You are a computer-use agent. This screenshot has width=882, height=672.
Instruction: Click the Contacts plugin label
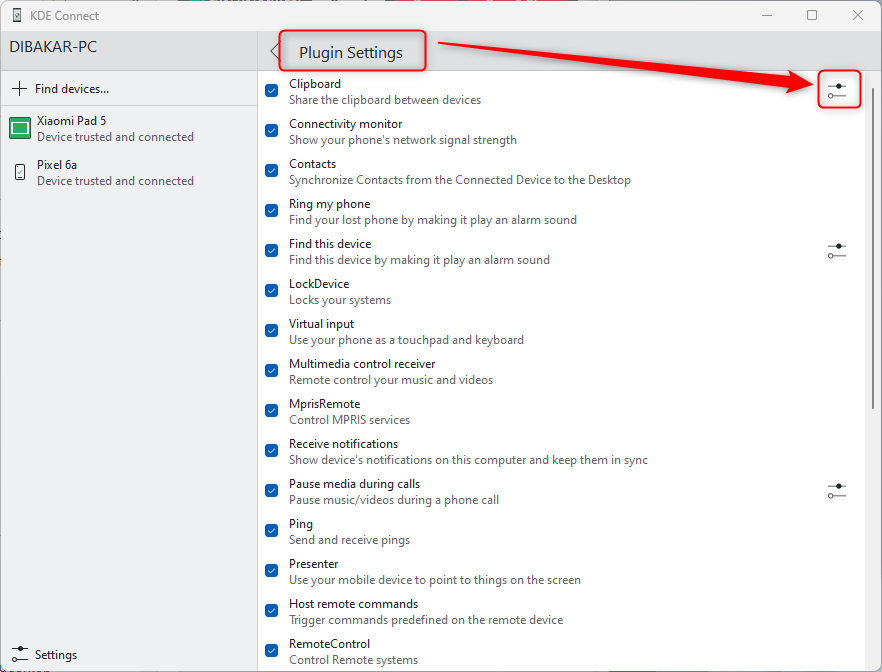pyautogui.click(x=313, y=164)
